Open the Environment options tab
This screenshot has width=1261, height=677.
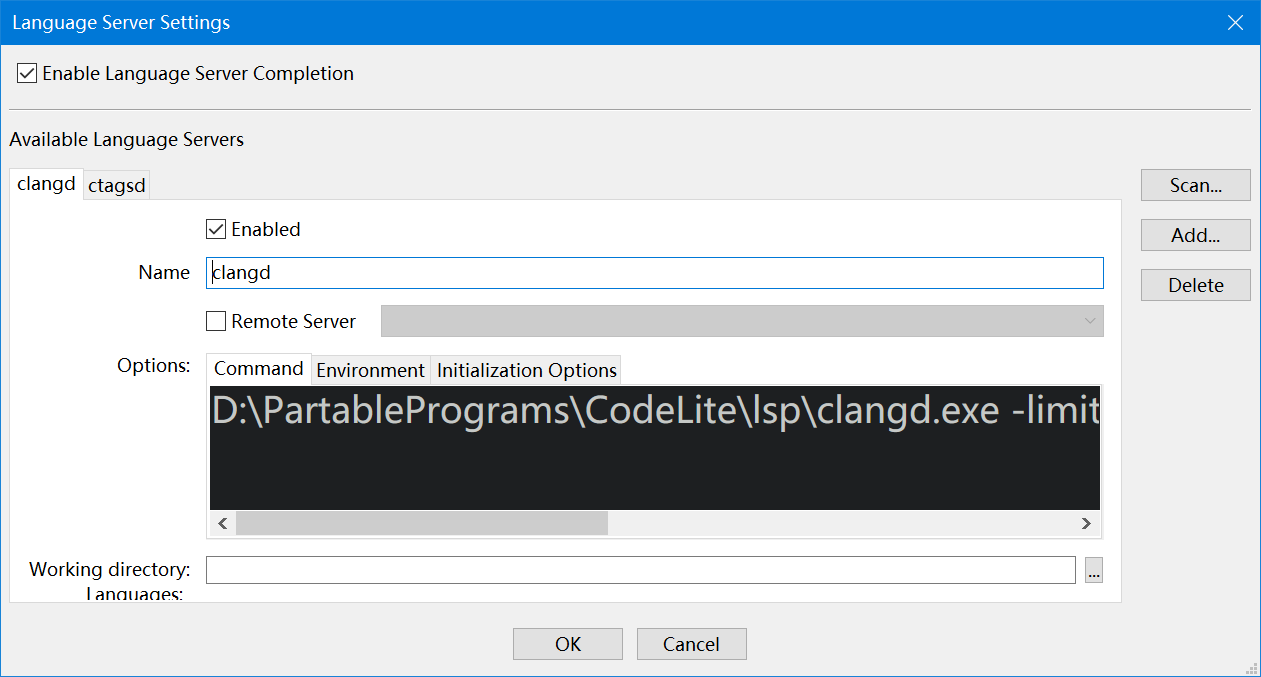click(370, 370)
